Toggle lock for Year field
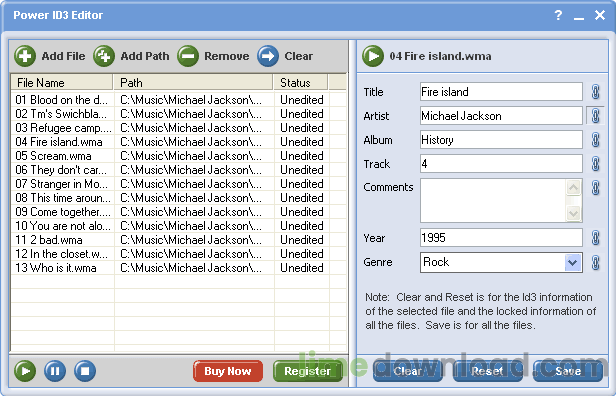Viewport: 616px width, 396px height. point(596,238)
